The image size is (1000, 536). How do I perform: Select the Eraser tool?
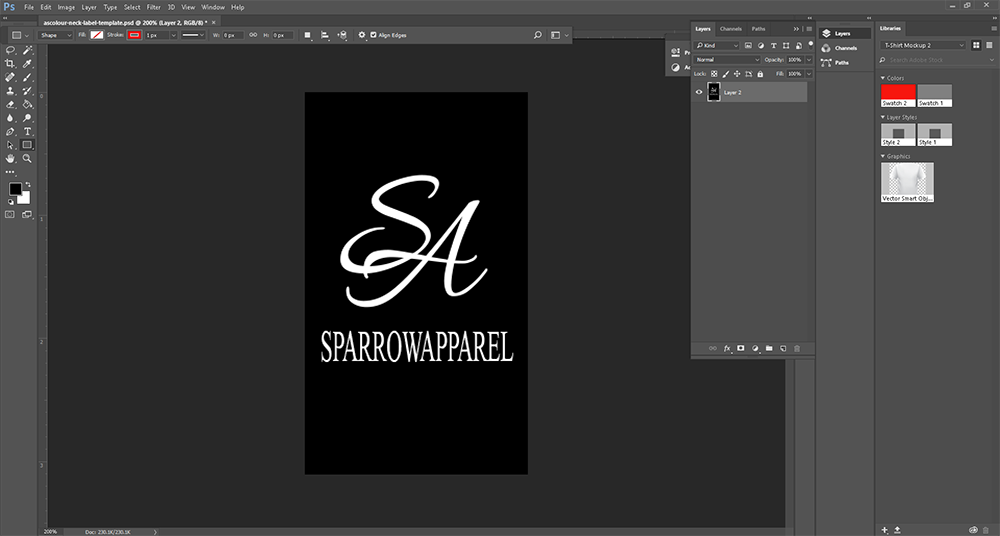click(x=10, y=104)
